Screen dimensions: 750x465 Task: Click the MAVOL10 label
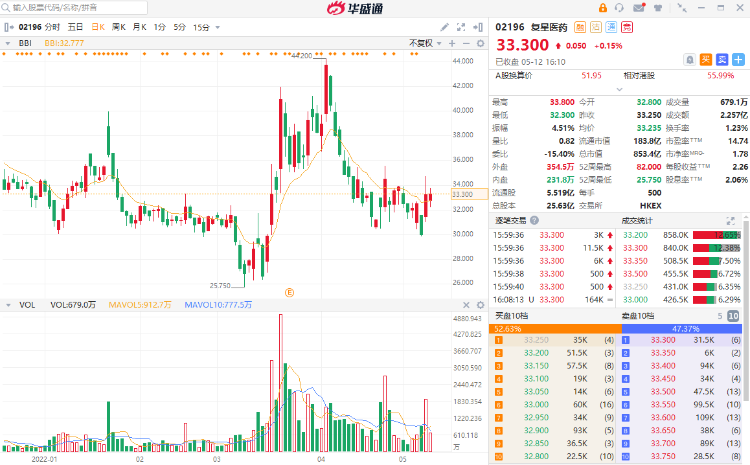coord(218,305)
